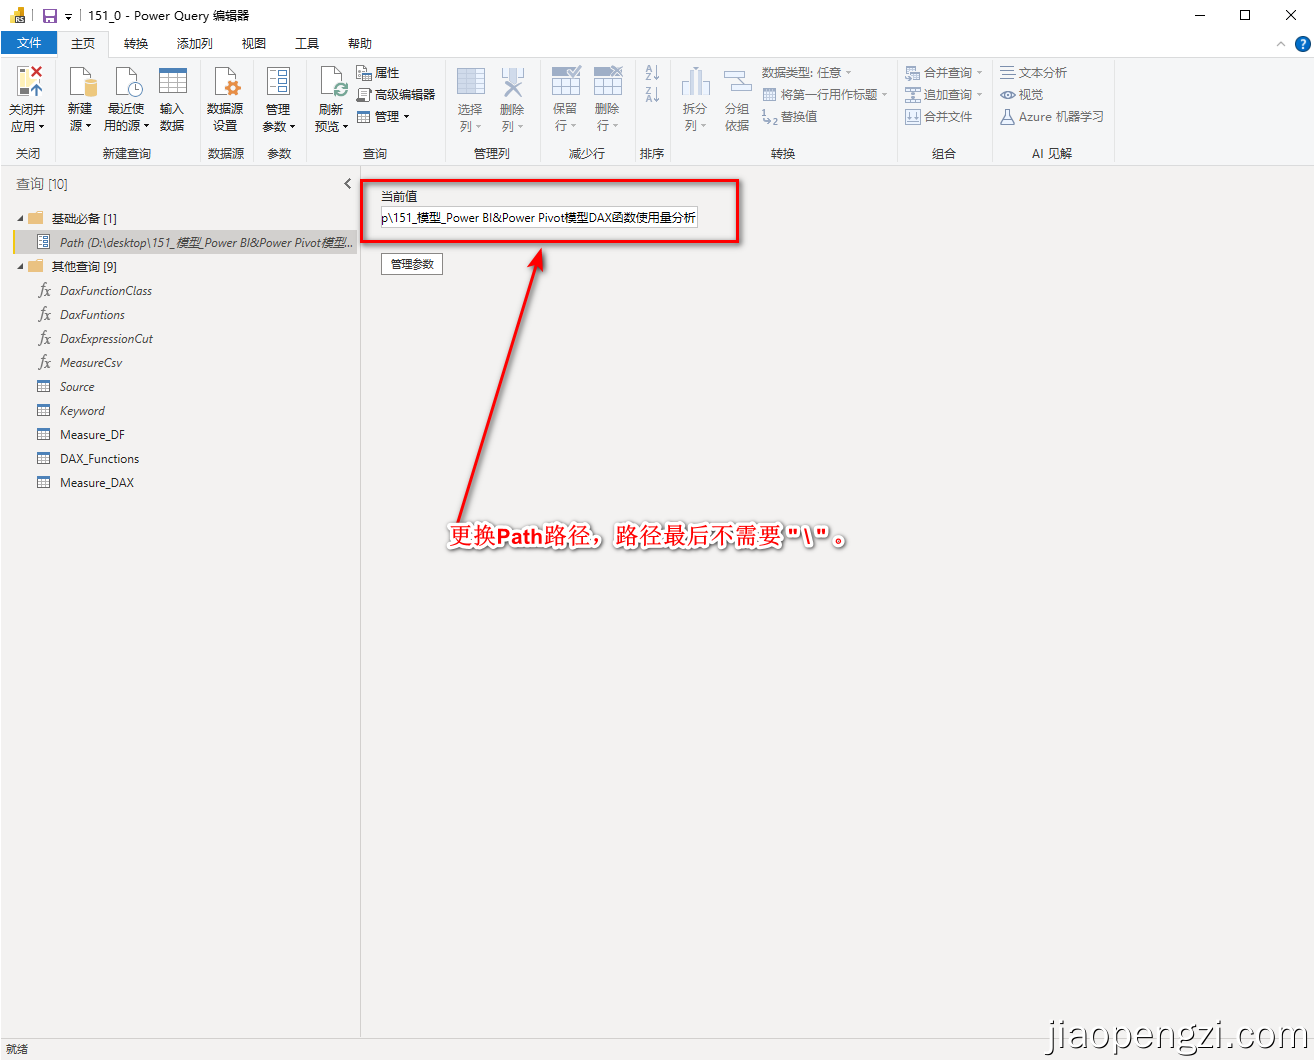Viewport: 1315px width, 1061px height.
Task: Click the Save icon in title bar
Action: pos(50,16)
